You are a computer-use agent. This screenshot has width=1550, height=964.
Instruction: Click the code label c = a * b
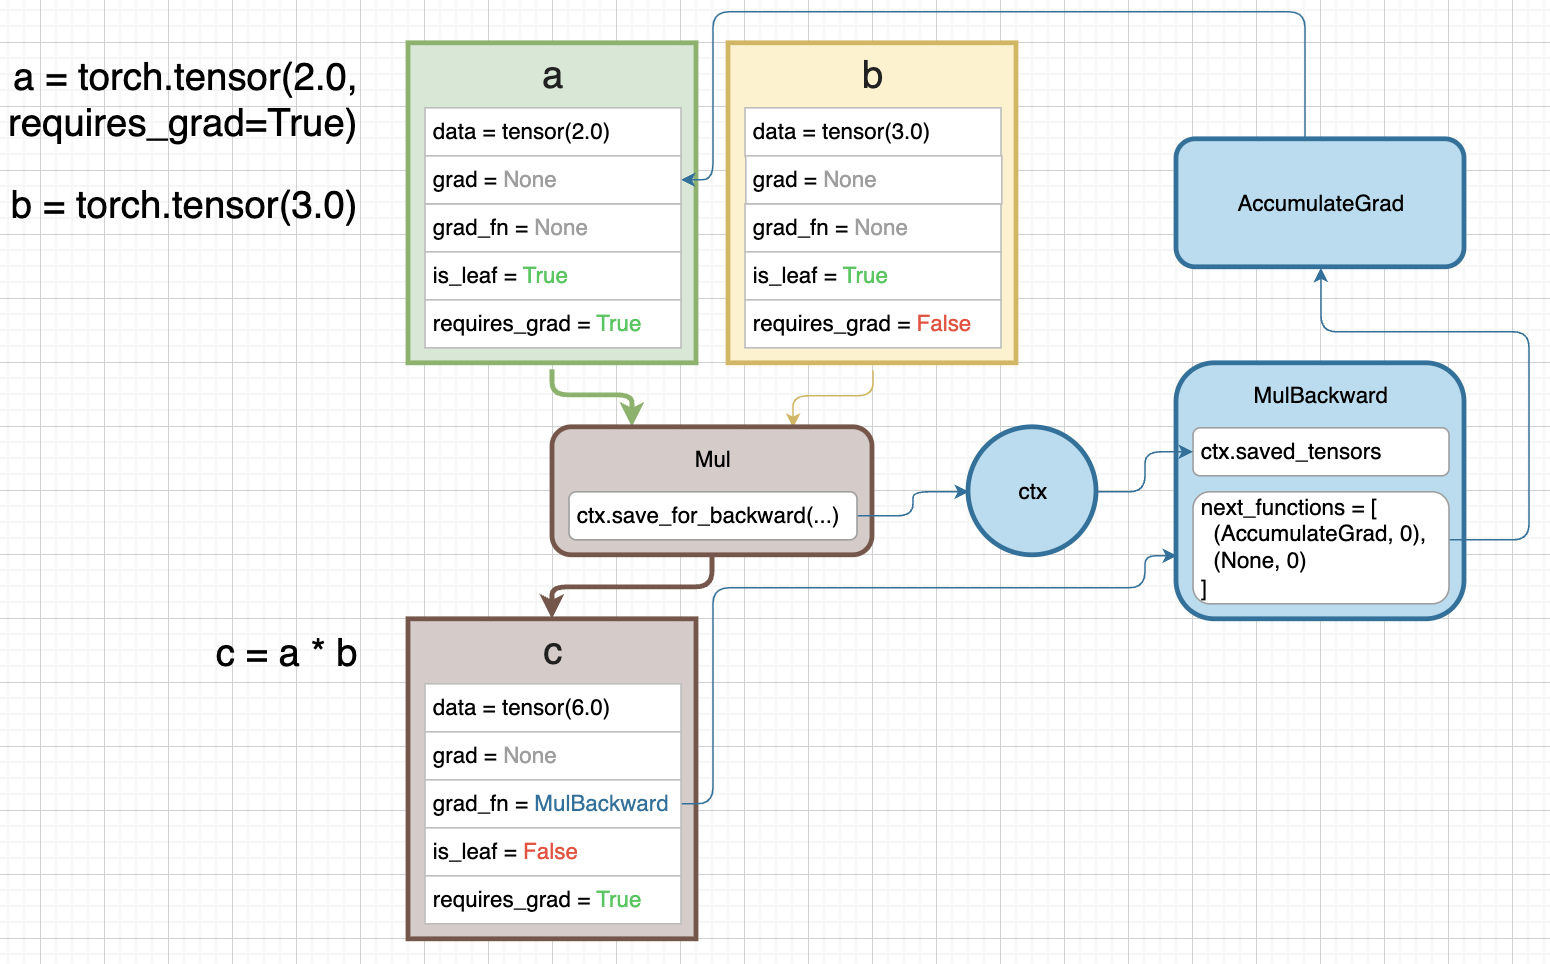(286, 653)
